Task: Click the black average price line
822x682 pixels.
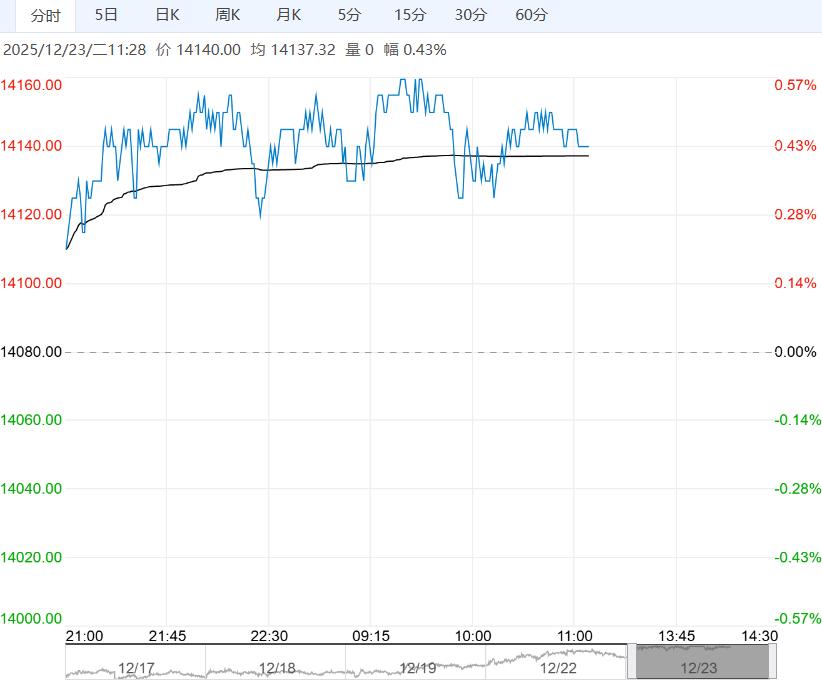Action: point(300,168)
